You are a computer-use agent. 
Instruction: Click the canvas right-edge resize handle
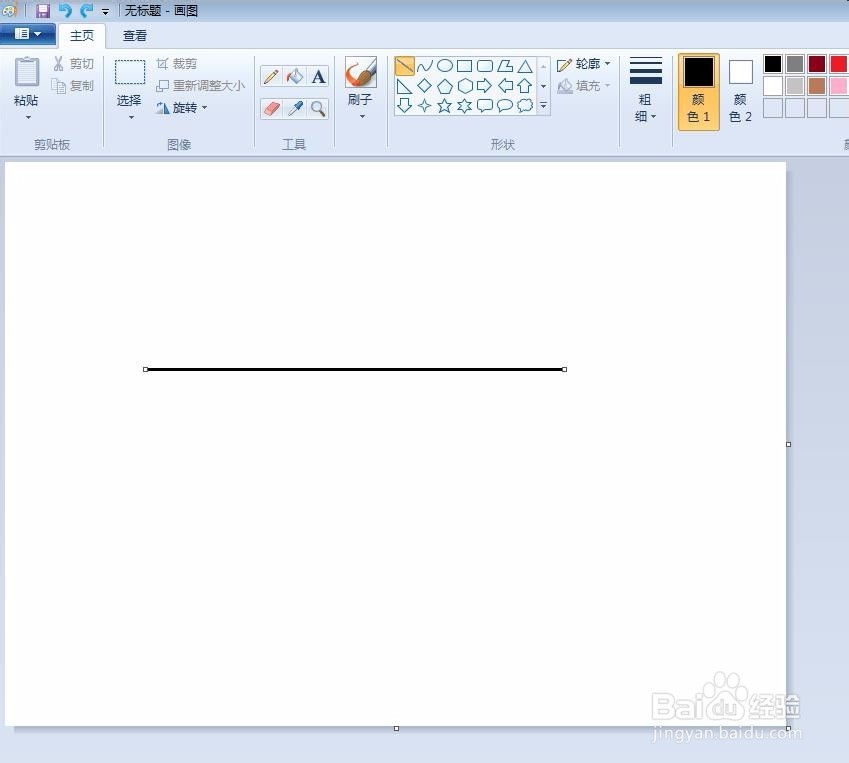(x=788, y=444)
